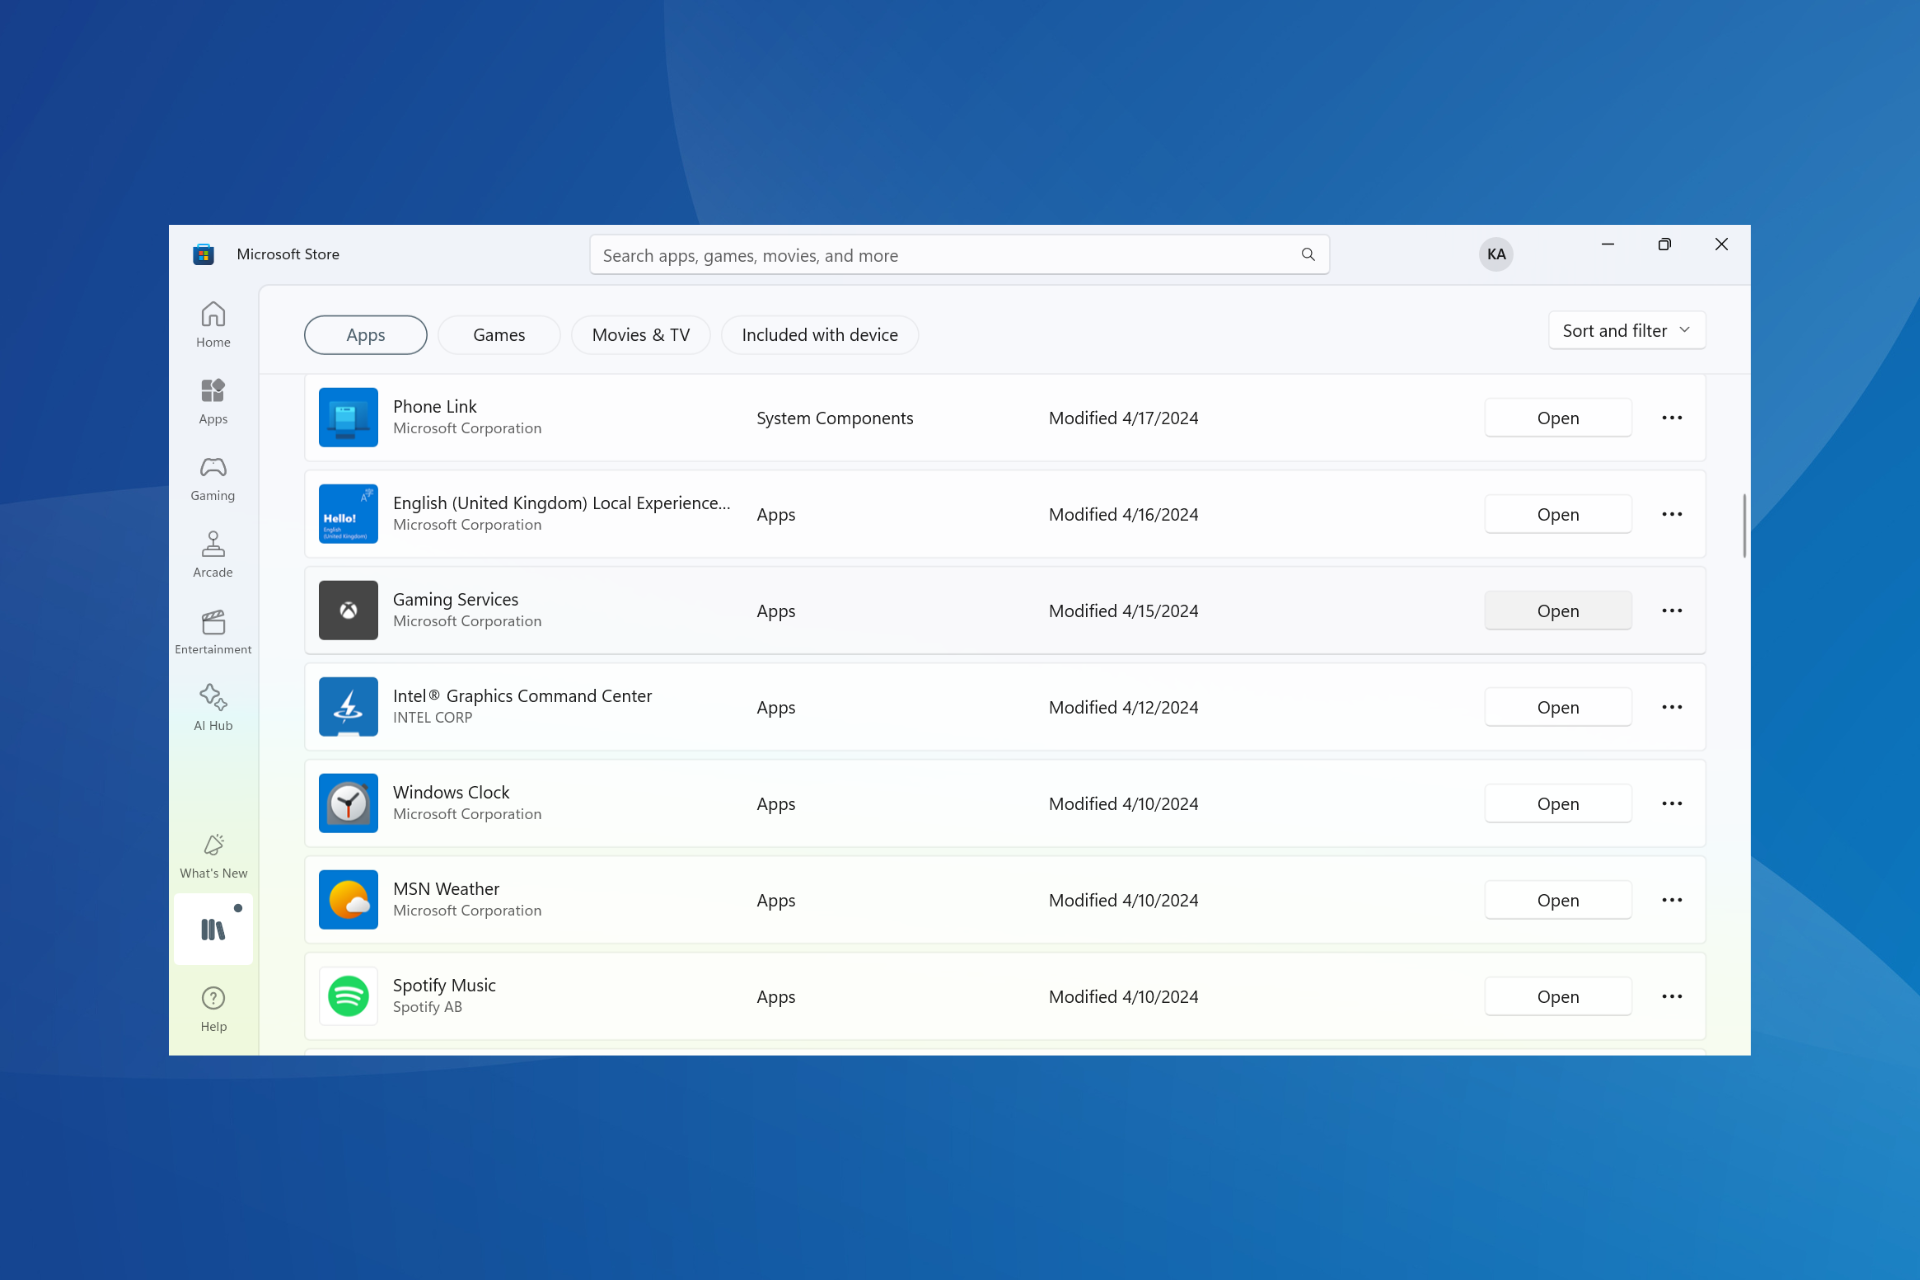
Task: Go to the Home sidebar icon
Action: [213, 324]
